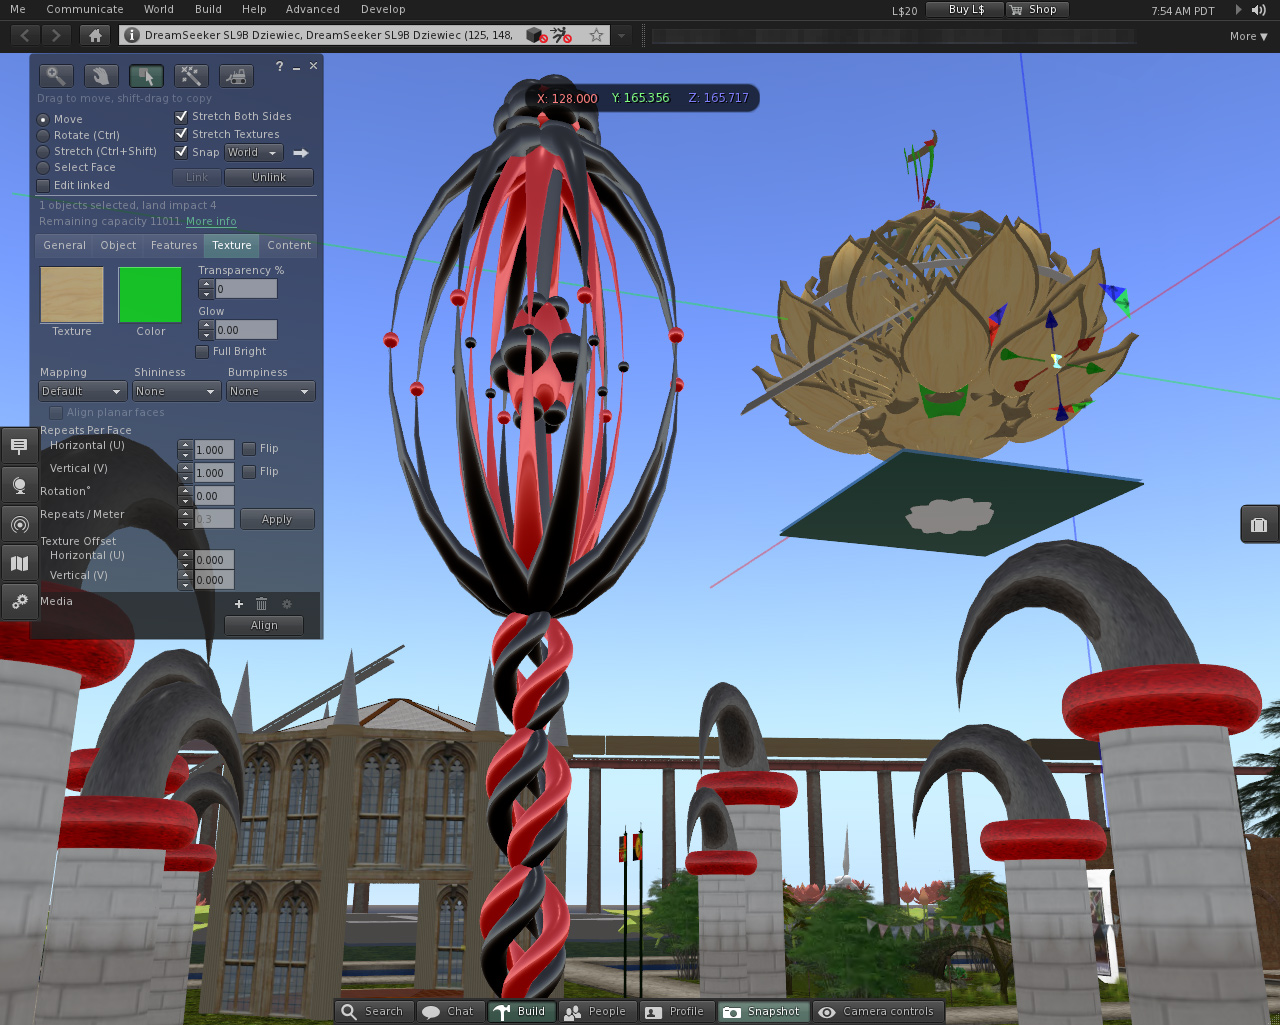The width and height of the screenshot is (1280, 1025).
Task: Select the hand Move tool
Action: [100, 76]
